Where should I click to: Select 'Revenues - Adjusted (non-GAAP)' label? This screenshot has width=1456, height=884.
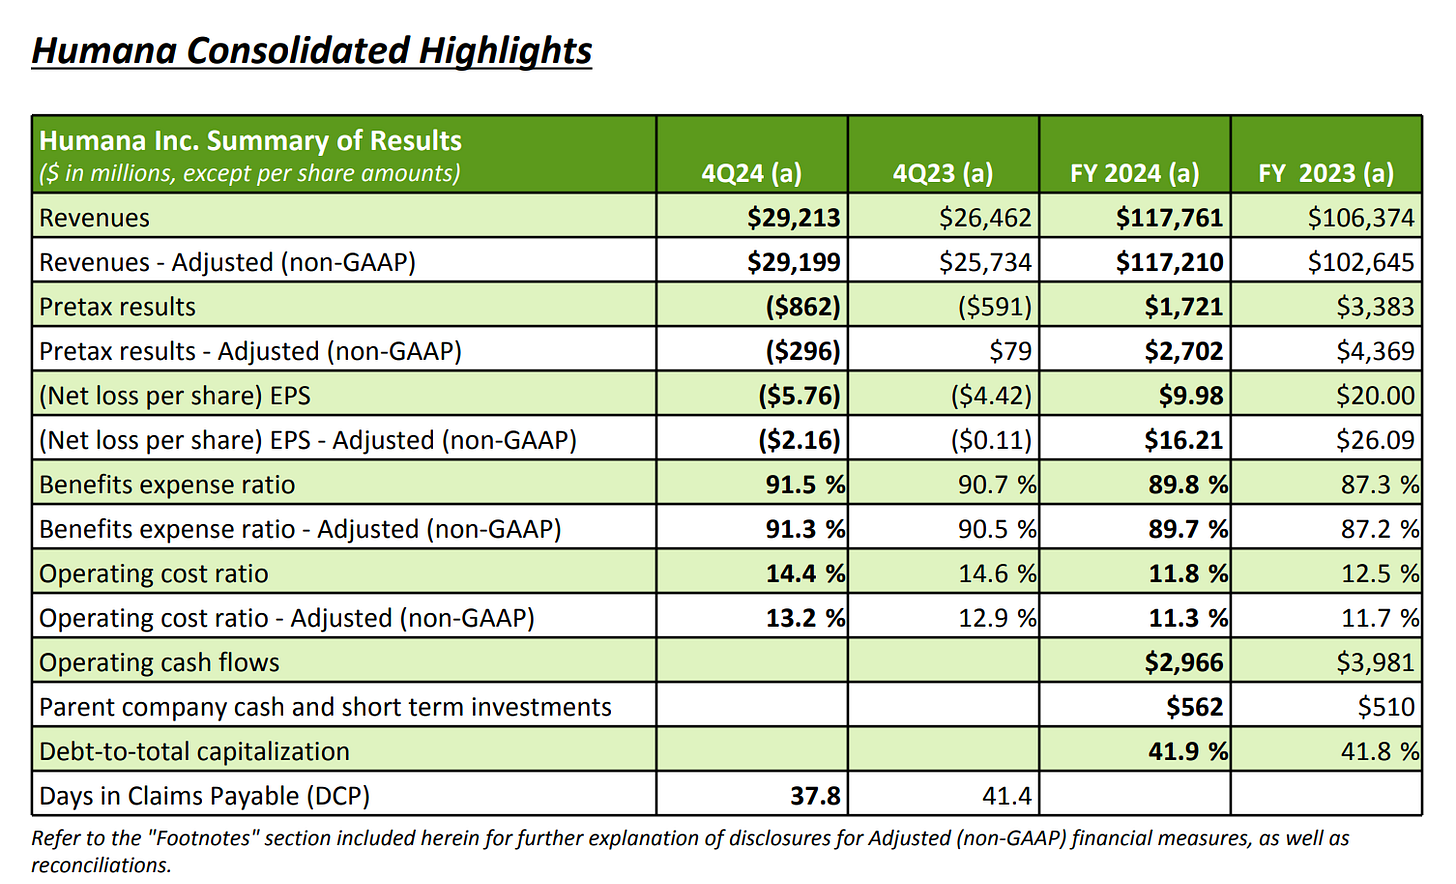pos(227,262)
